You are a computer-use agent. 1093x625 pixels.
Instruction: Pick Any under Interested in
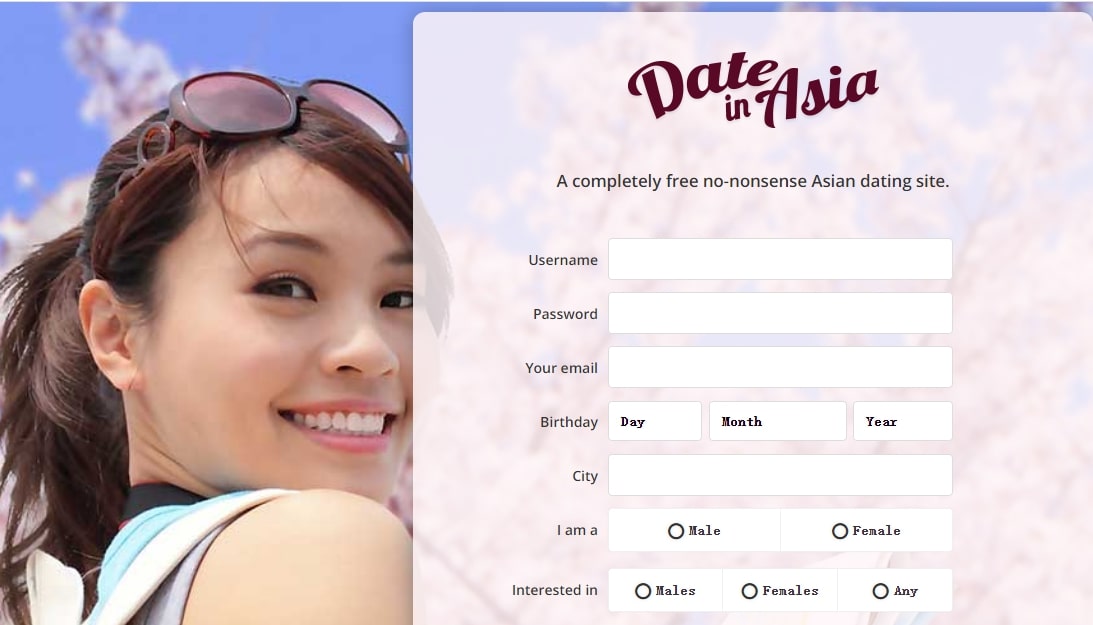click(895, 591)
